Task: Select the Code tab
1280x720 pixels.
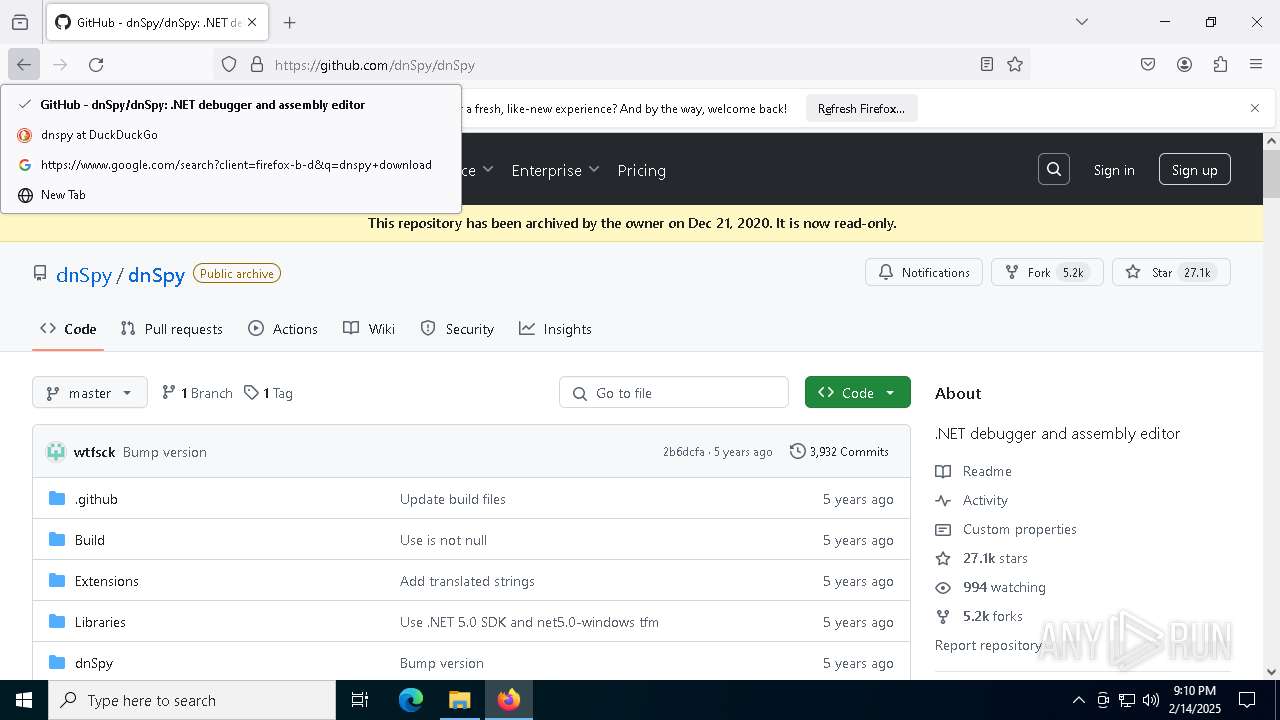Action: click(68, 329)
